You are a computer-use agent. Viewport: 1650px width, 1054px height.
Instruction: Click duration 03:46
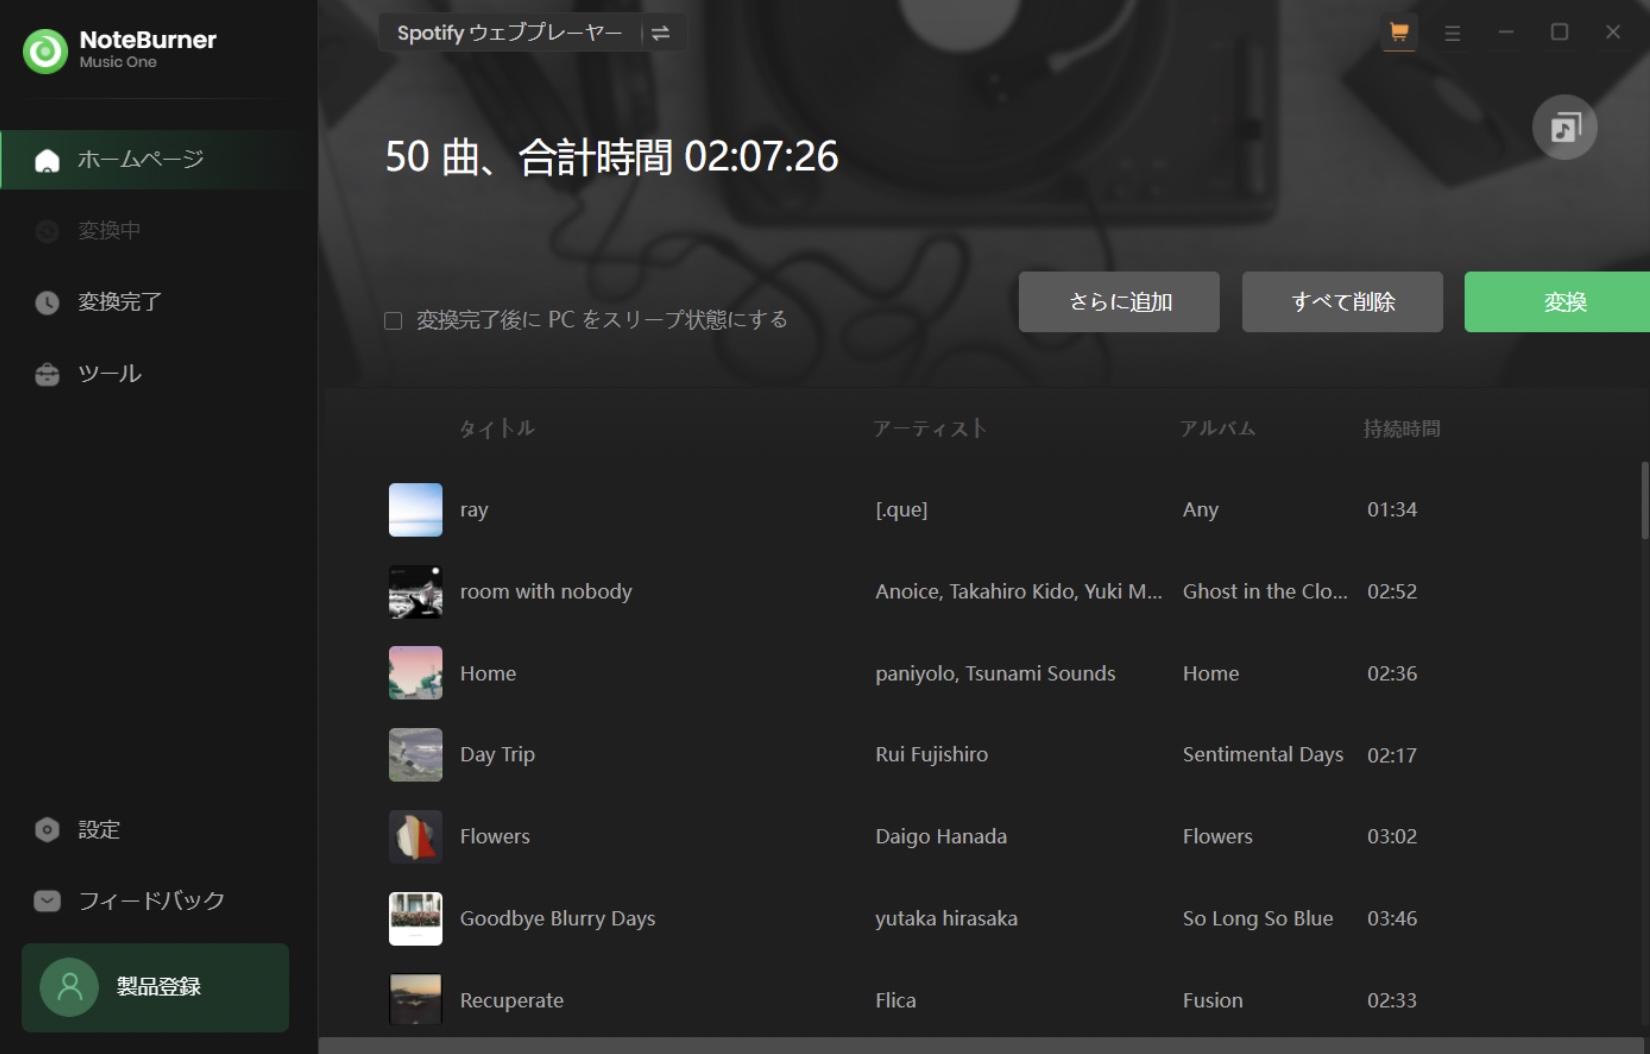click(x=1392, y=918)
